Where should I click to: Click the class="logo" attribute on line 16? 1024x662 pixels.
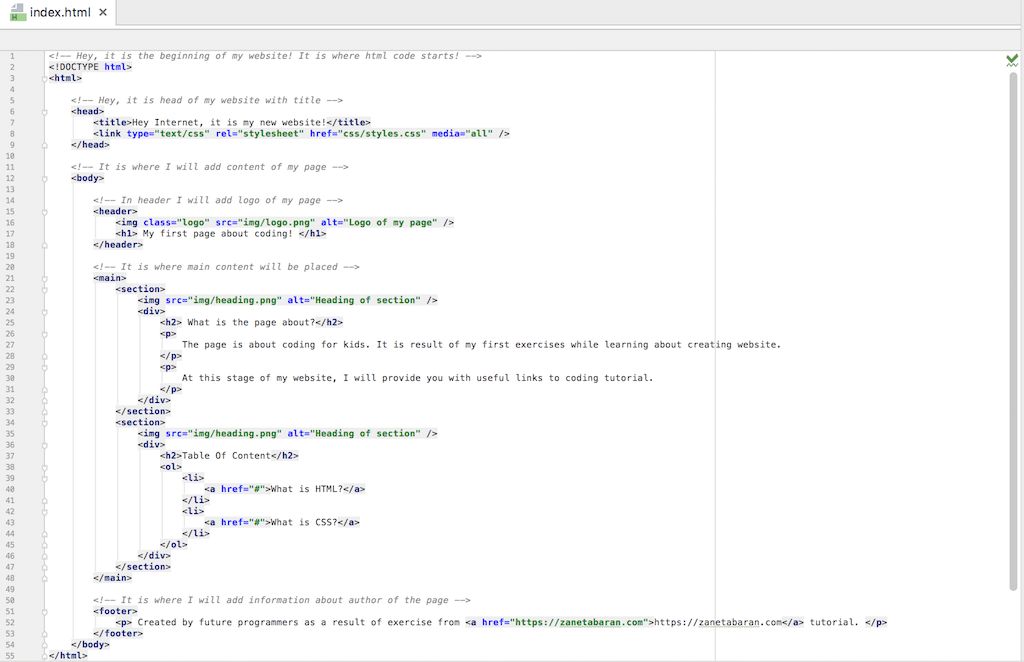point(176,223)
